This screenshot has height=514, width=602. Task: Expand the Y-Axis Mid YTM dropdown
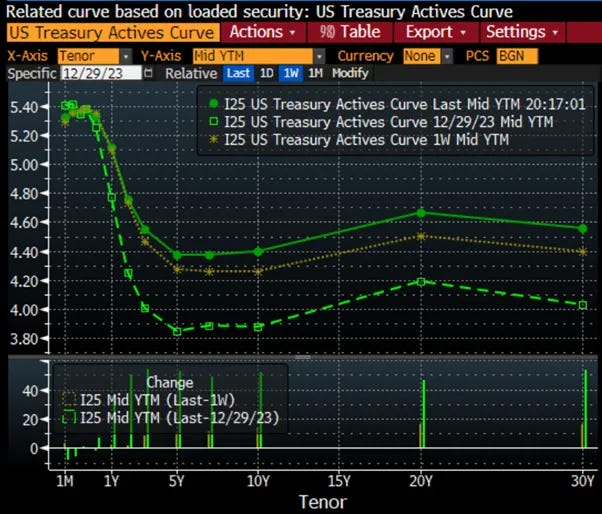pyautogui.click(x=319, y=57)
